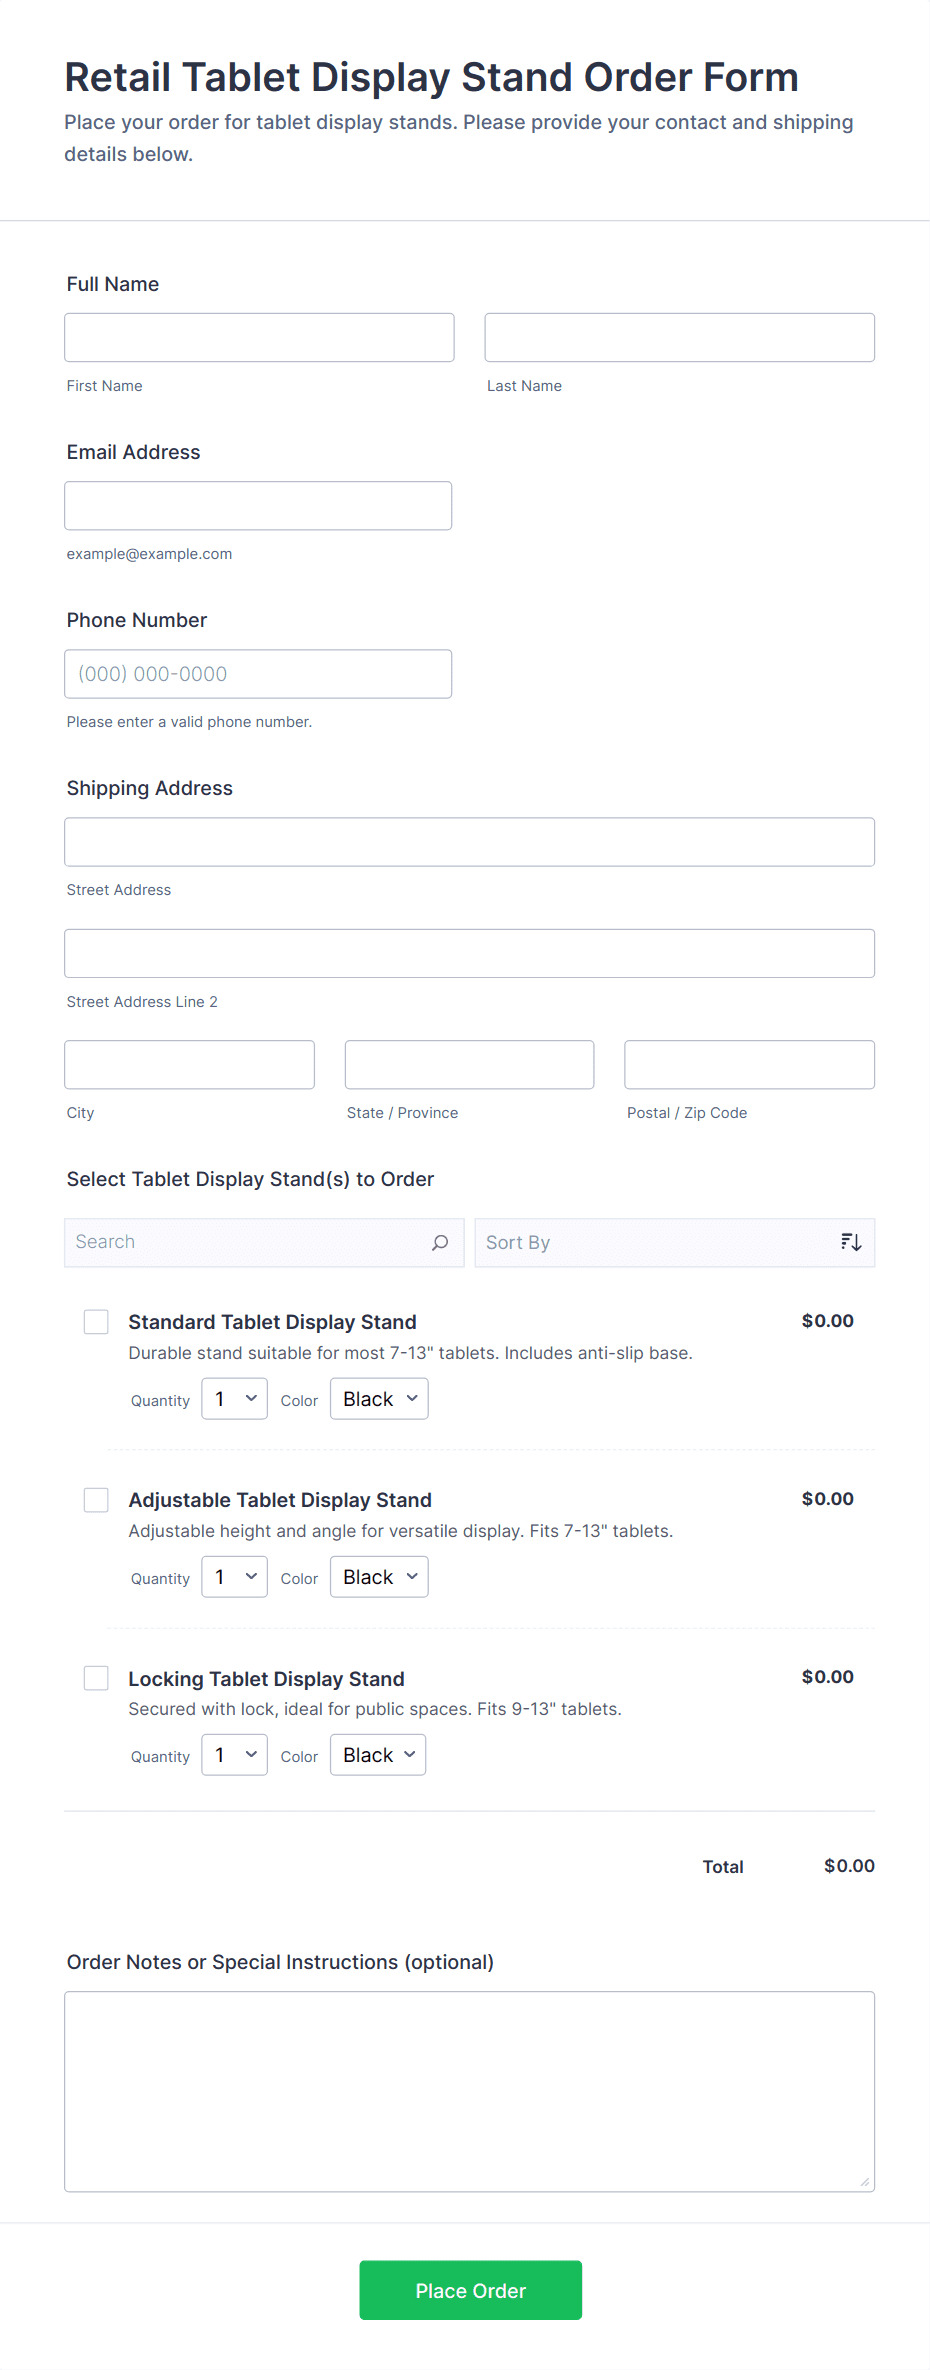Open color dropdown for Locking stand
930x2370 pixels.
click(x=377, y=1754)
